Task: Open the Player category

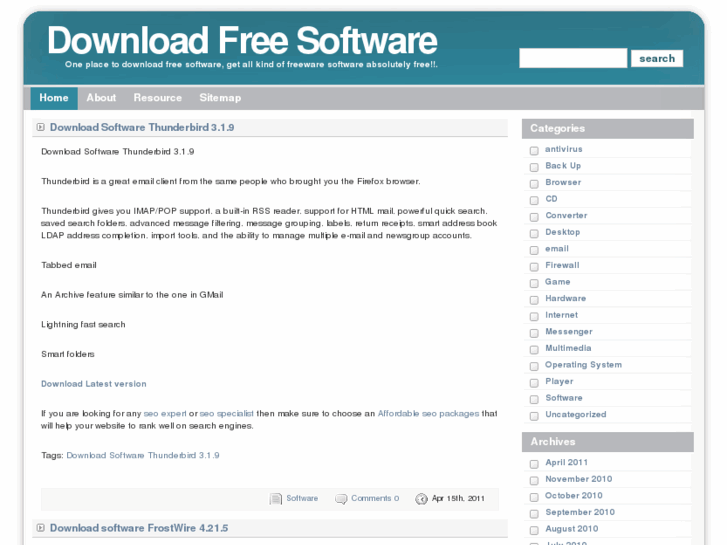Action: coord(559,381)
